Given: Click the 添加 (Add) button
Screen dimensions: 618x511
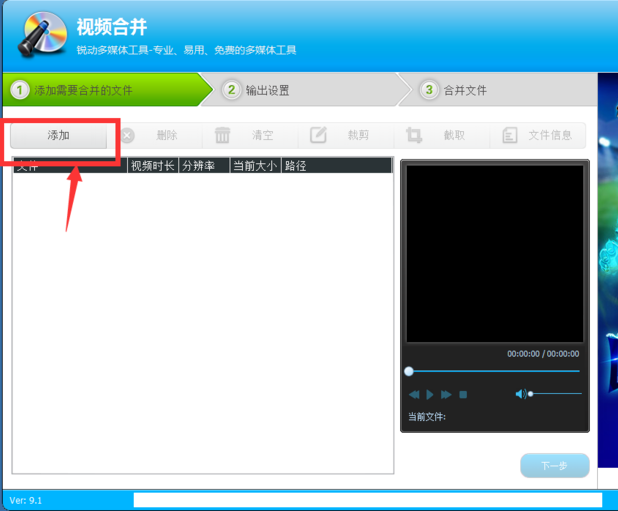Looking at the screenshot, I should tap(58, 136).
